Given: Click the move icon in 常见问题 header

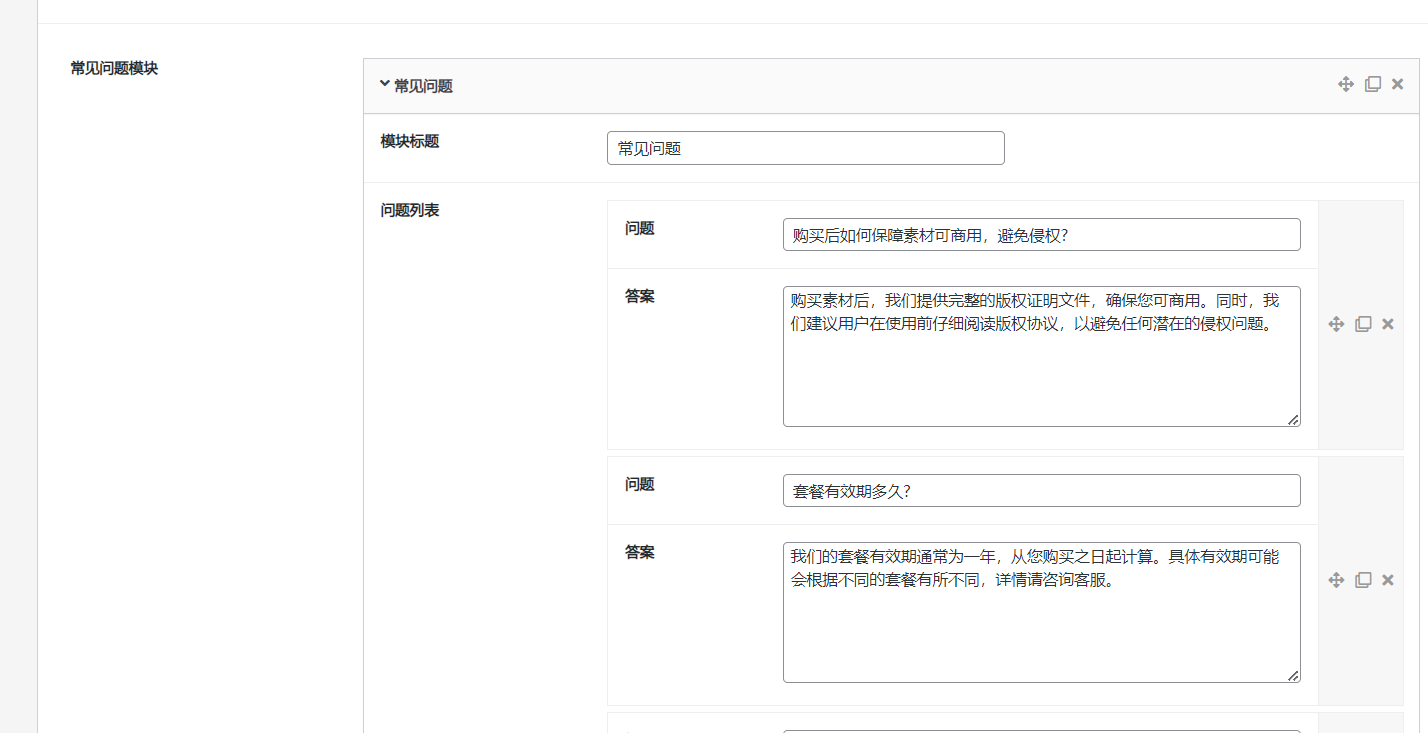Looking at the screenshot, I should pos(1346,85).
